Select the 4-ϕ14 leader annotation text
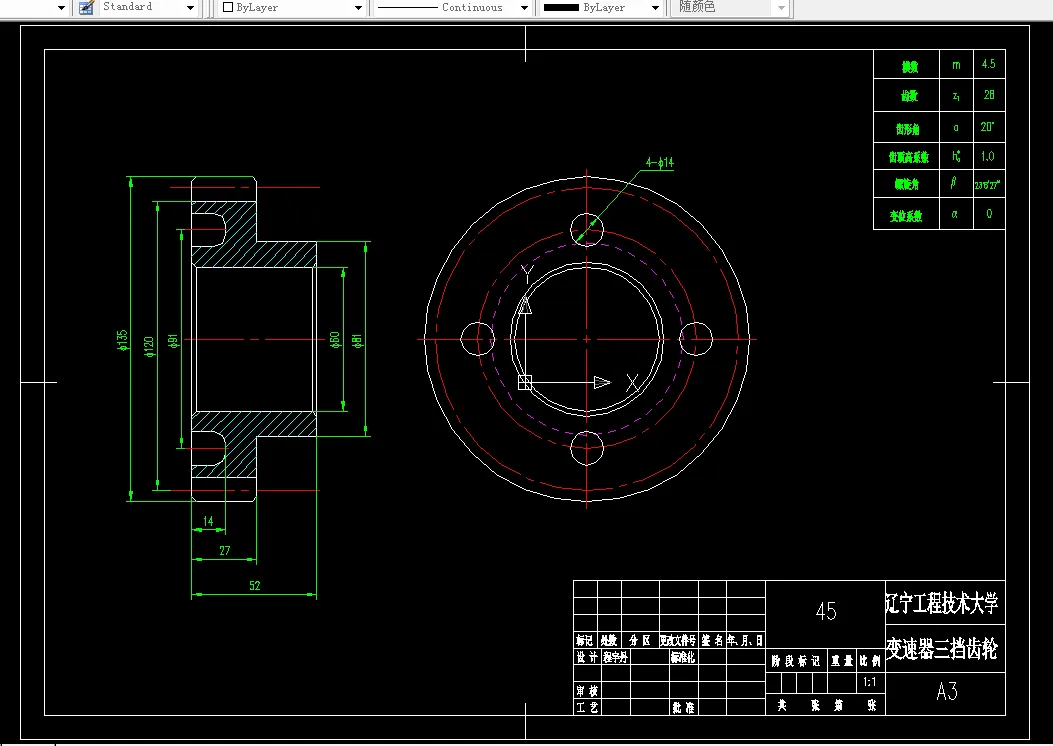The image size is (1053, 746). click(659, 162)
